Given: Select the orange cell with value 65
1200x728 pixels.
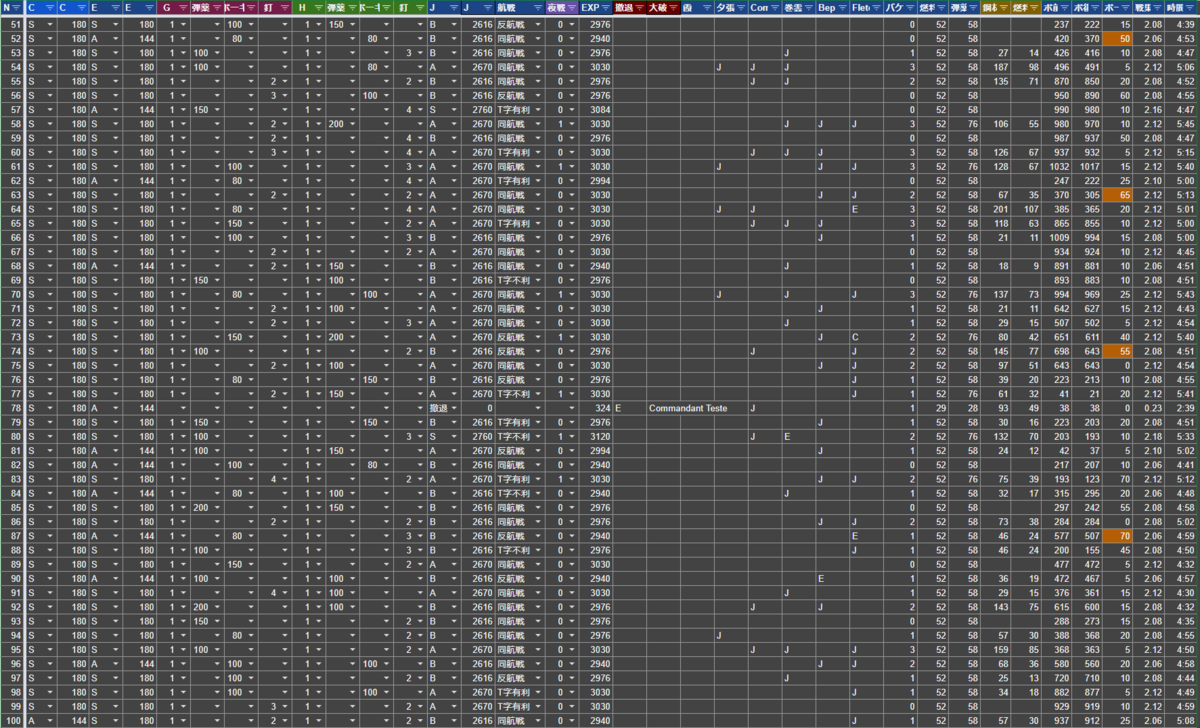Looking at the screenshot, I should click(x=1119, y=195).
